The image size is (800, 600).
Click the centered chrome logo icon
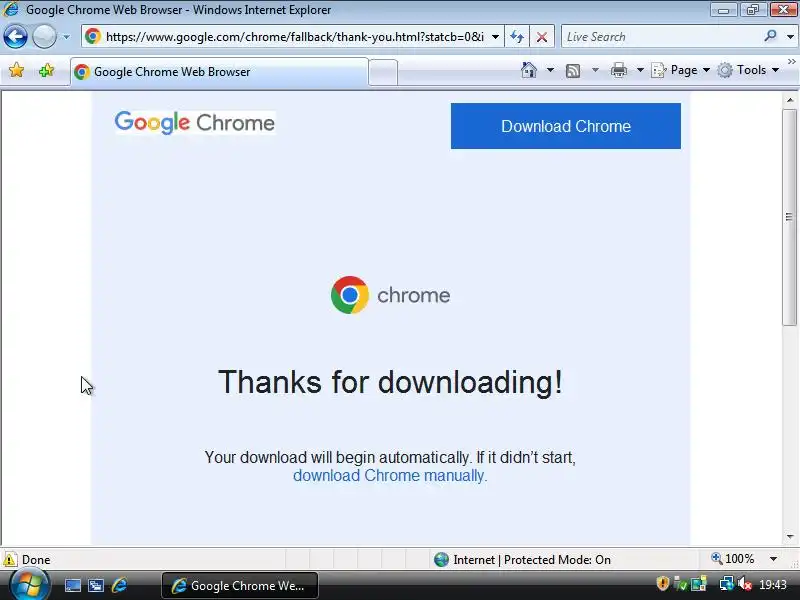349,295
